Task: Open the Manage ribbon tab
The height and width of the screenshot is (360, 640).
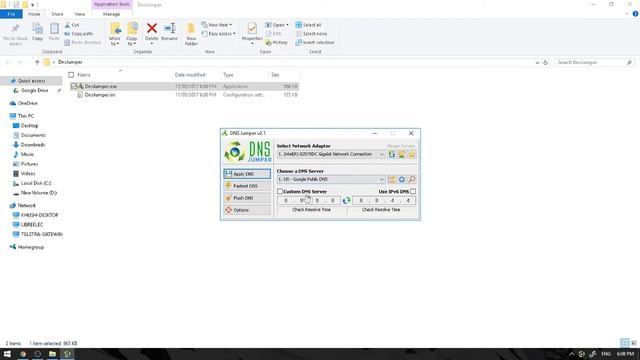Action: click(x=111, y=14)
